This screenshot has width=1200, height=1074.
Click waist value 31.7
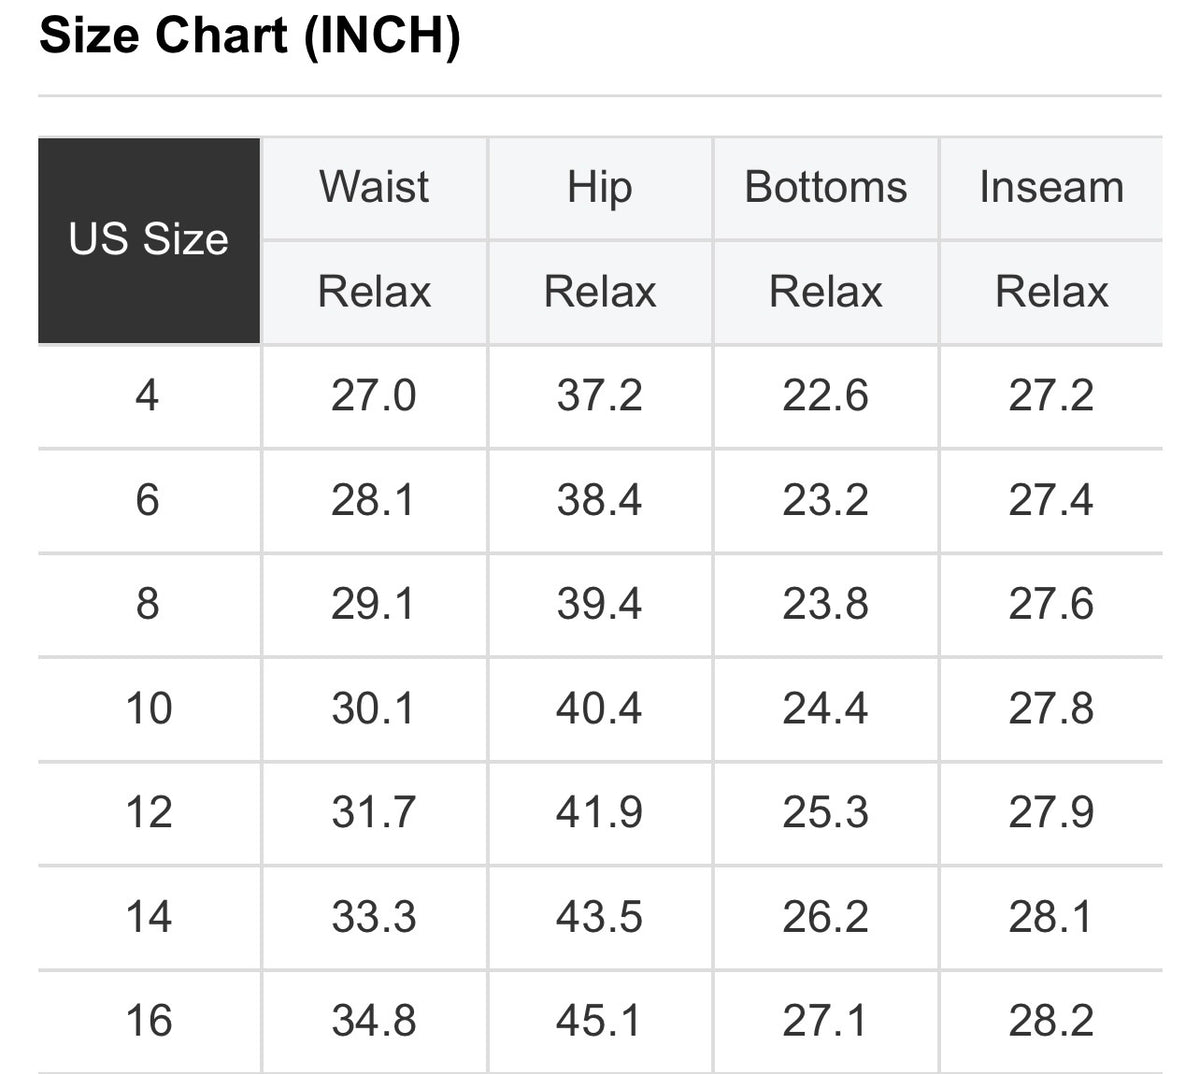coord(374,812)
